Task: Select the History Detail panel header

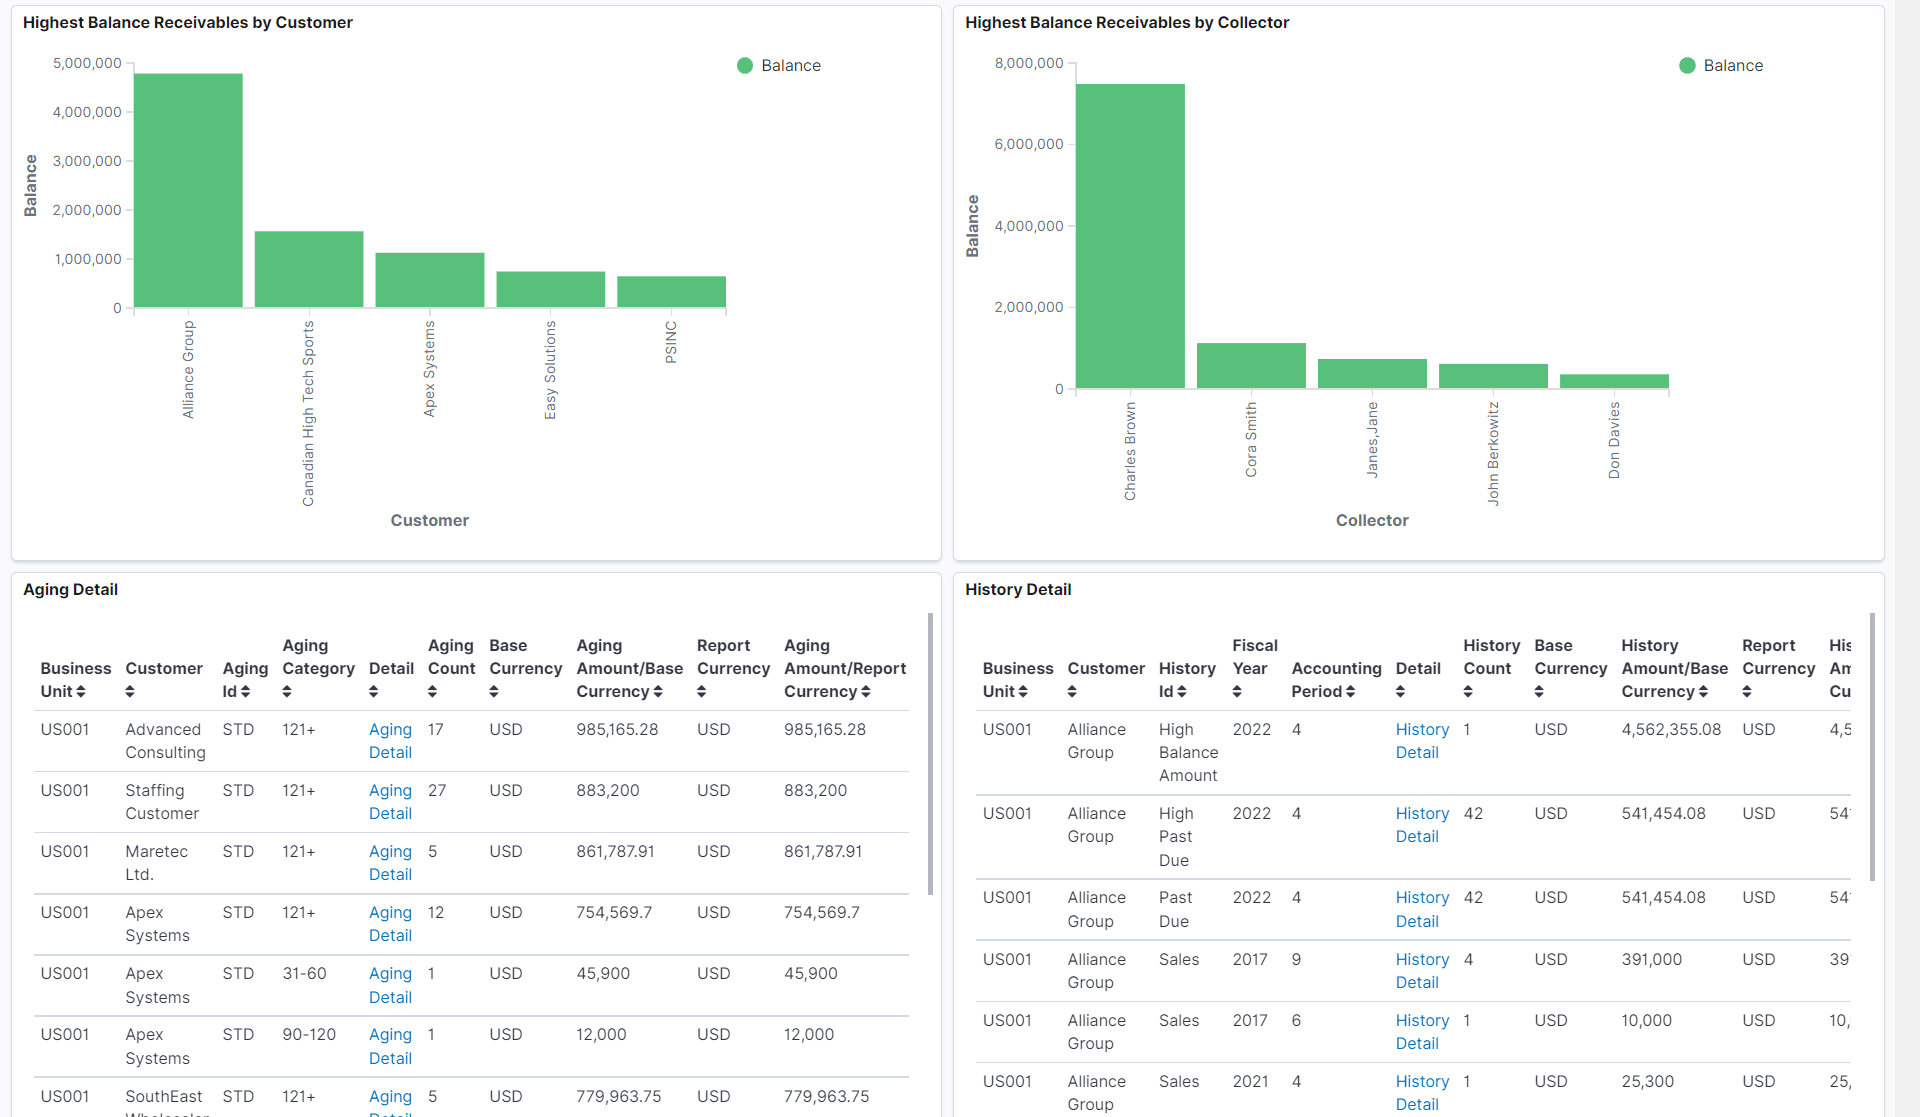Action: [x=1018, y=589]
